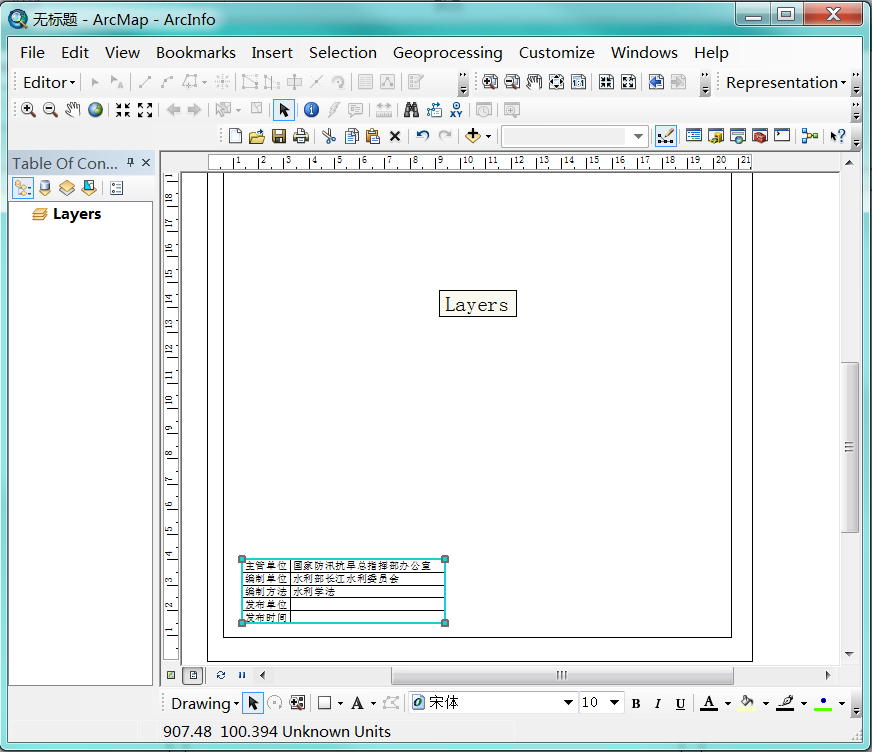Choose the Select Elements arrow tool

(x=284, y=110)
